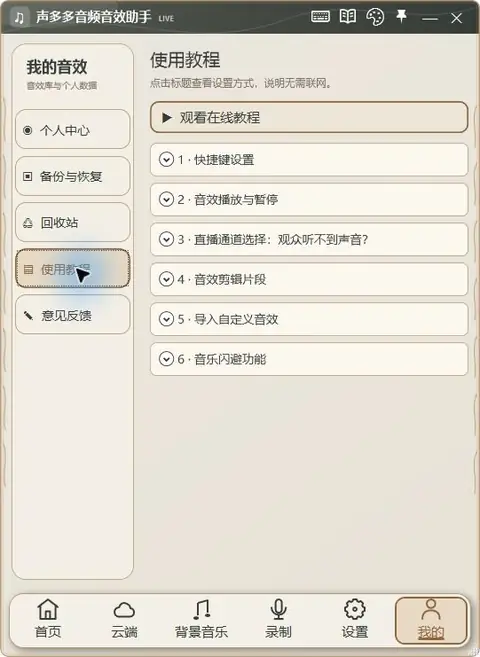Open the keyboard shortcuts icon in title bar
The image size is (480, 657).
[x=320, y=17]
